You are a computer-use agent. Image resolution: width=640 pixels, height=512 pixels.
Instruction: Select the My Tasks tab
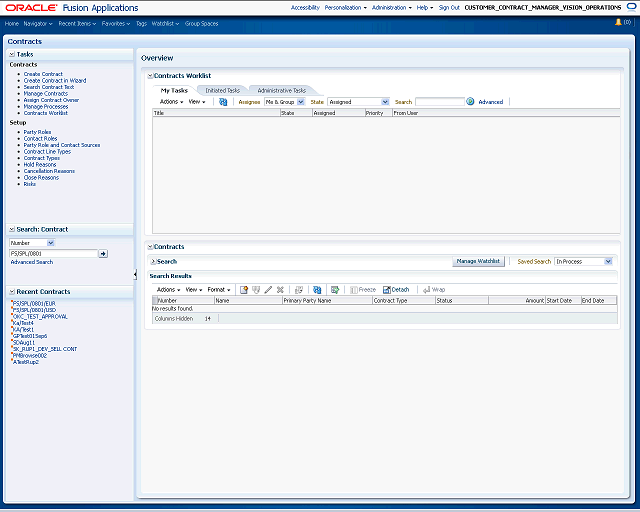(x=174, y=91)
